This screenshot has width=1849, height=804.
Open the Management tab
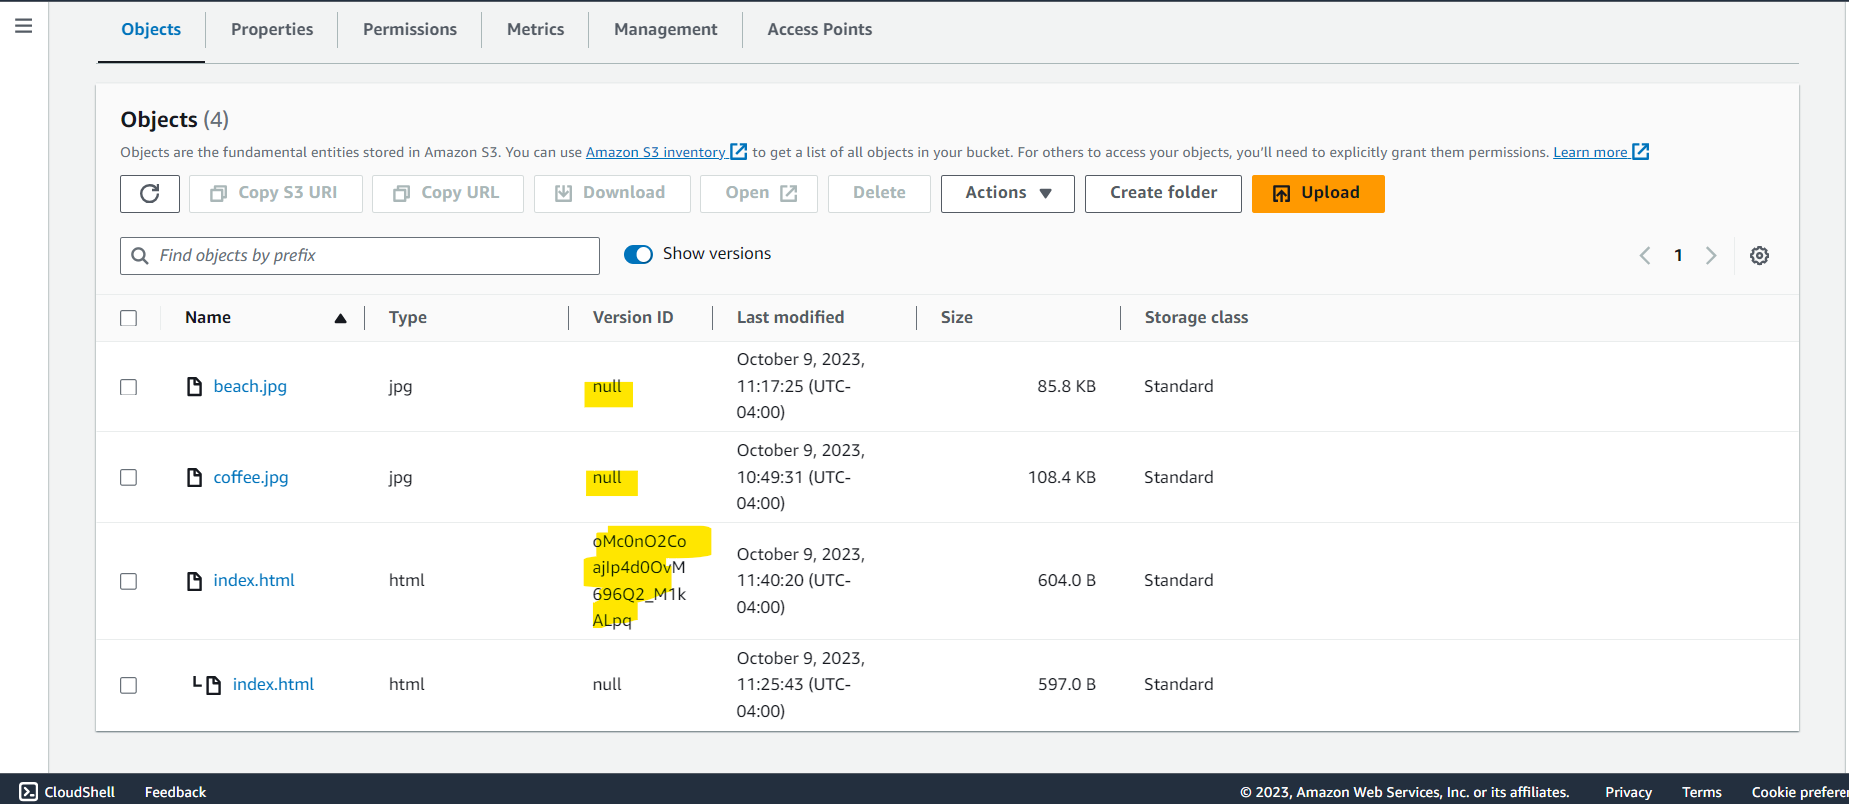[666, 30]
